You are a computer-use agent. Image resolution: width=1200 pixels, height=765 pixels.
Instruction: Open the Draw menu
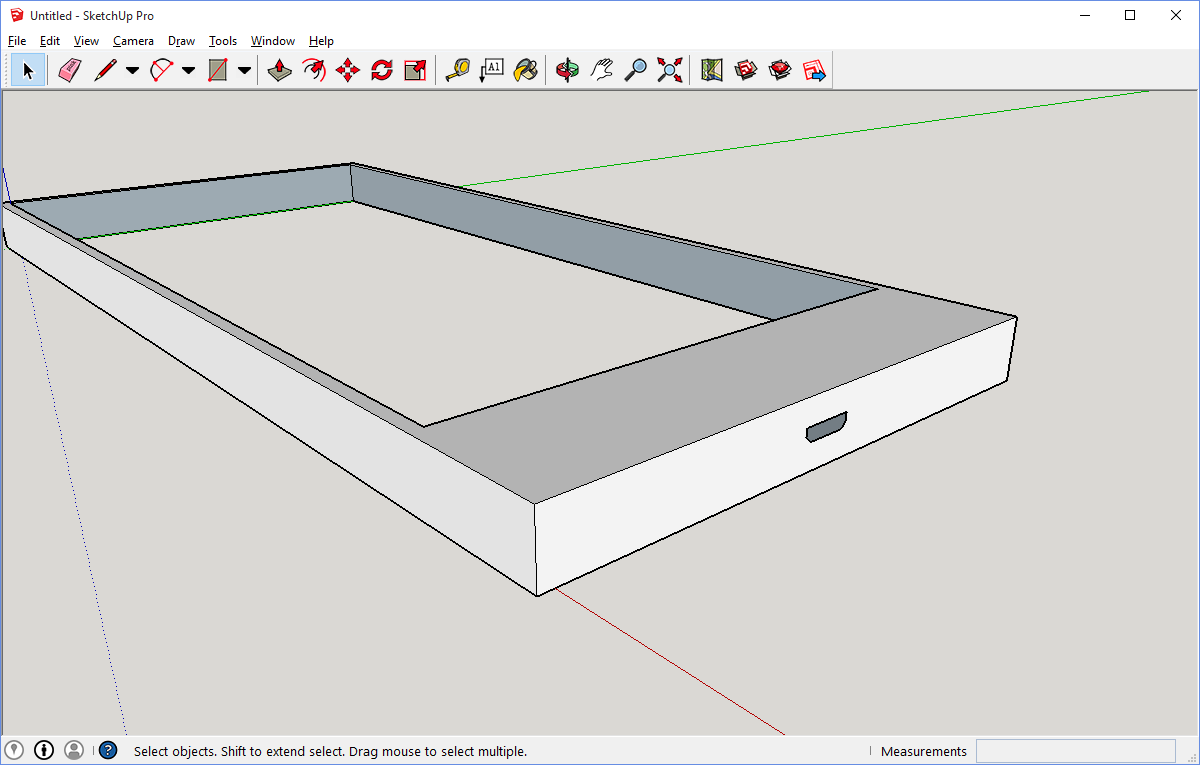pyautogui.click(x=181, y=41)
